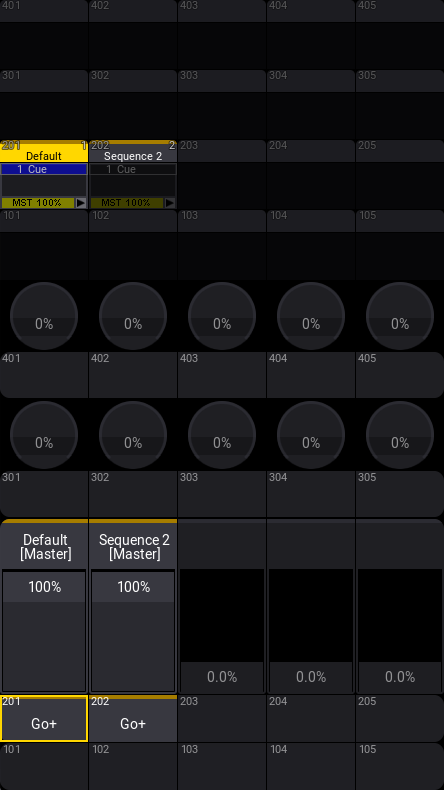Select the Sequence 2 executor header
This screenshot has width=444, height=790.
(133, 151)
